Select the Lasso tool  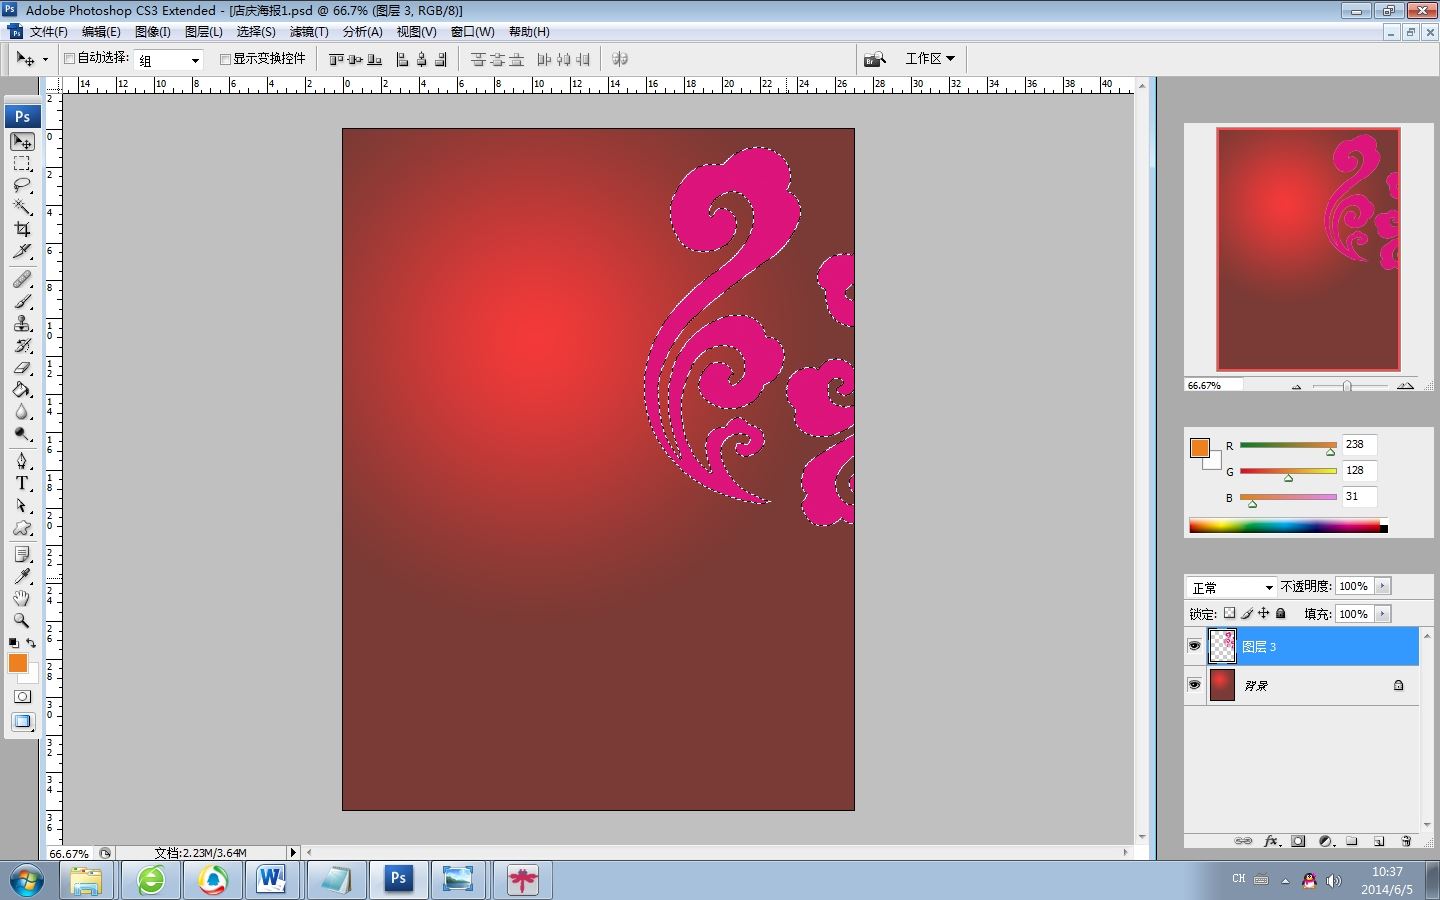coord(22,185)
